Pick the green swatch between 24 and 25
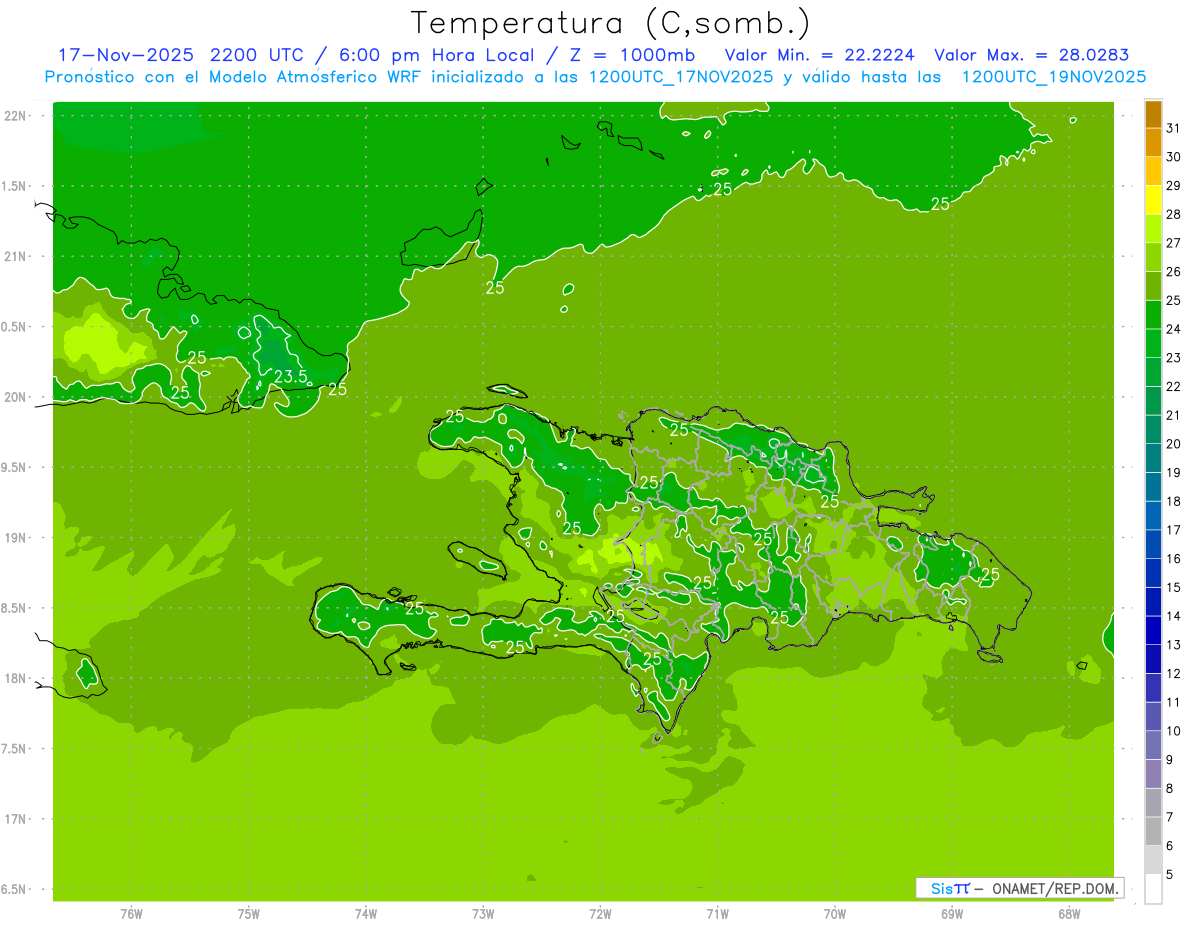The width and height of the screenshot is (1200, 927). (1153, 315)
